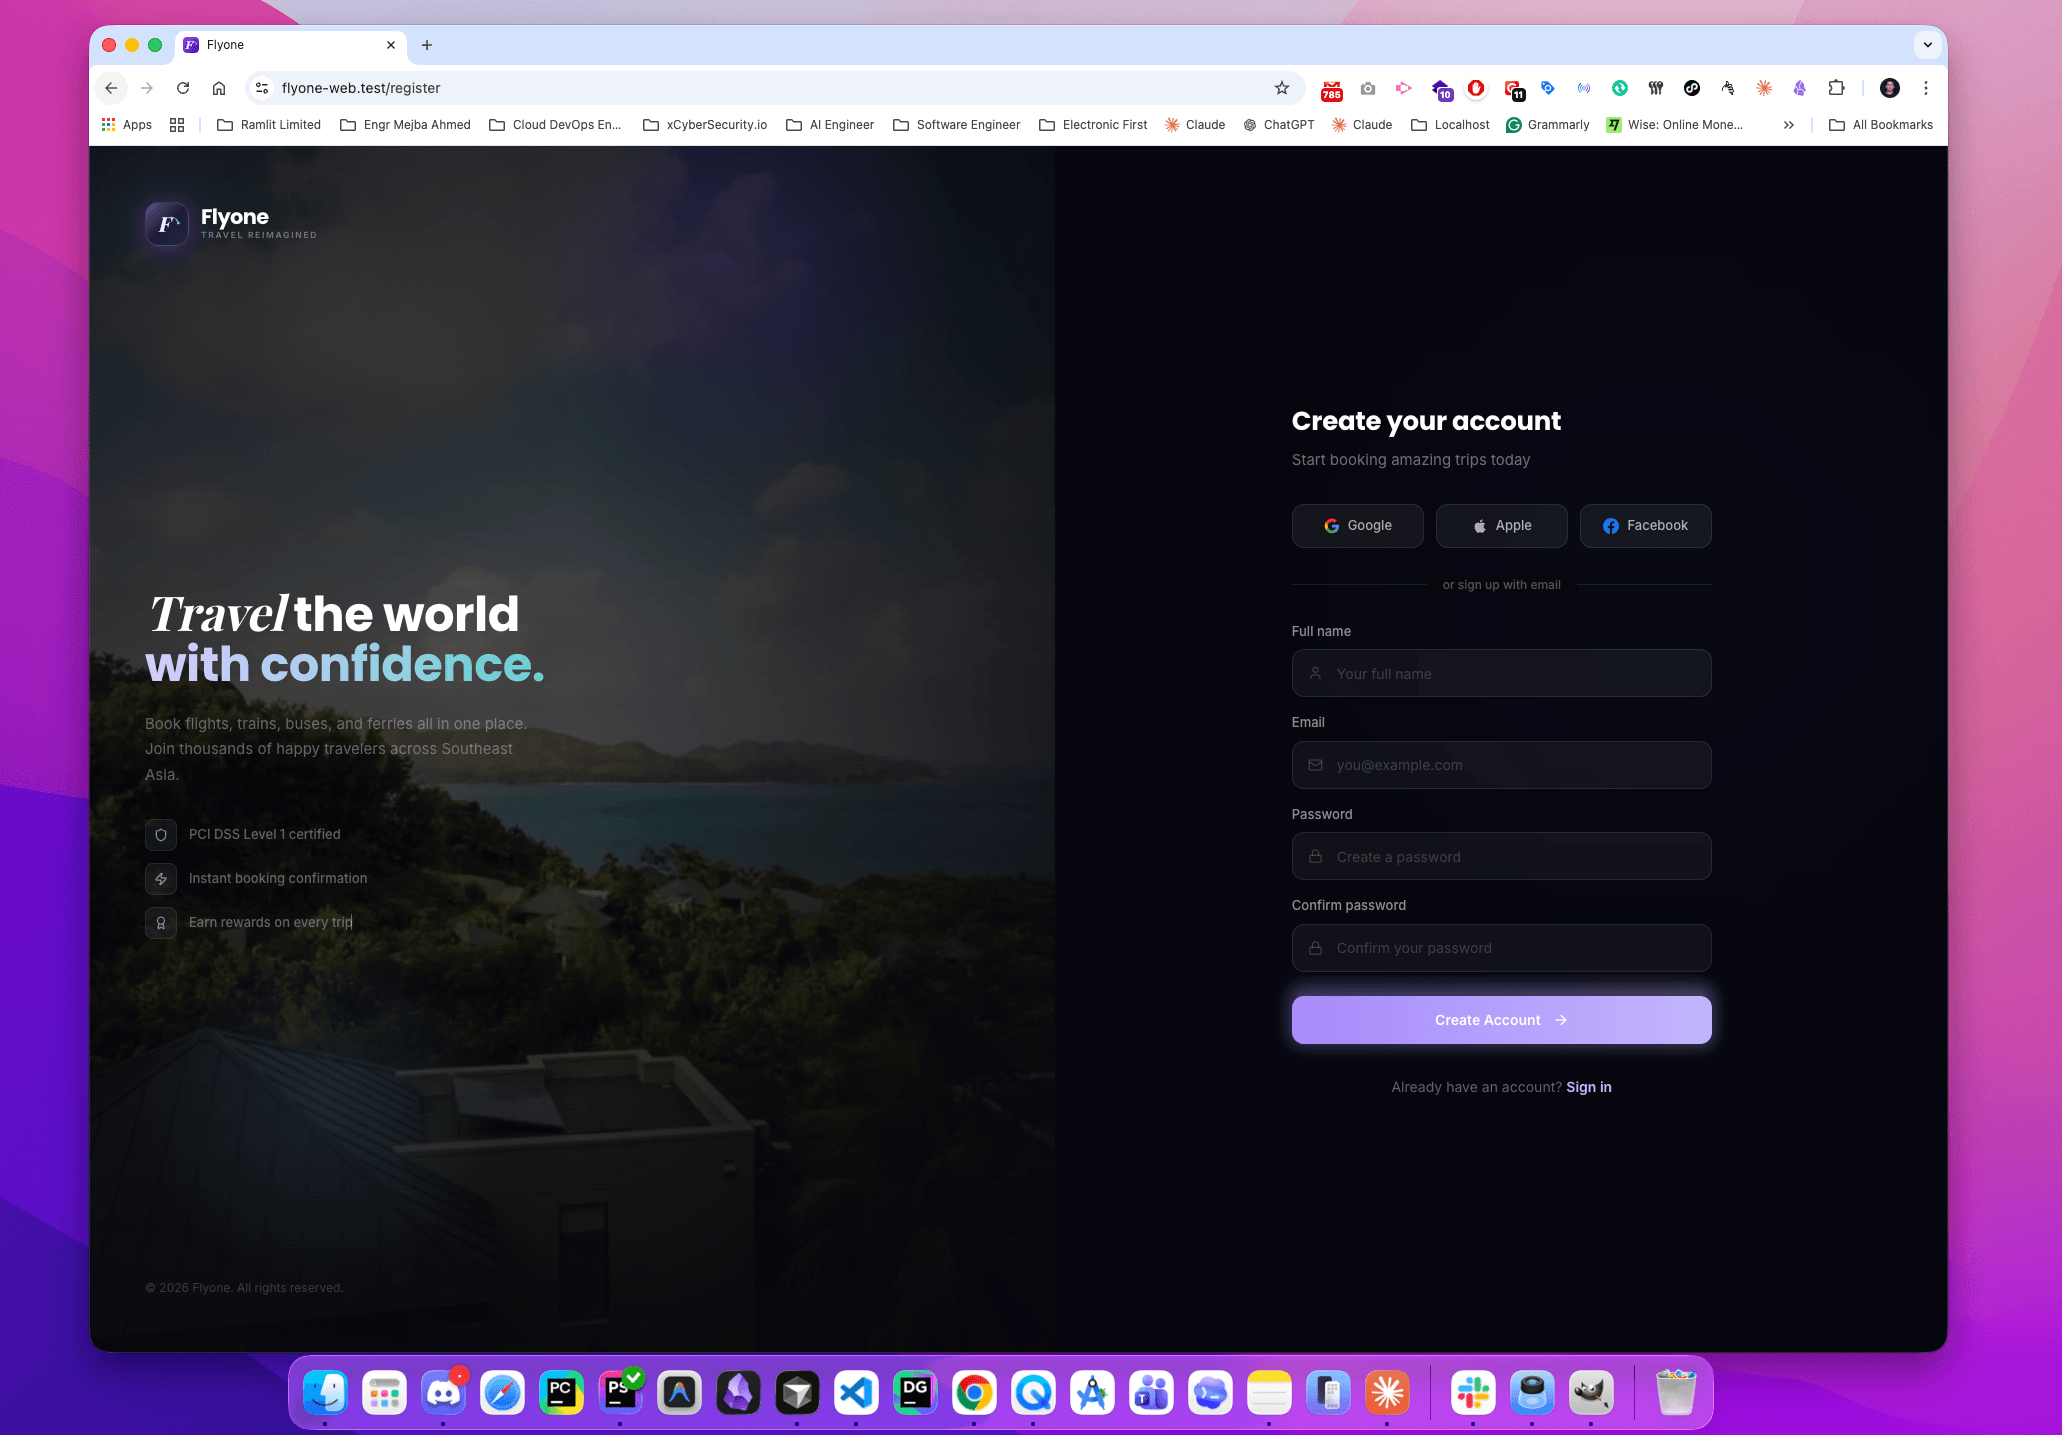Viewport: 2062px width, 1435px height.
Task: Open Launchpad from the dock
Action: [384, 1392]
